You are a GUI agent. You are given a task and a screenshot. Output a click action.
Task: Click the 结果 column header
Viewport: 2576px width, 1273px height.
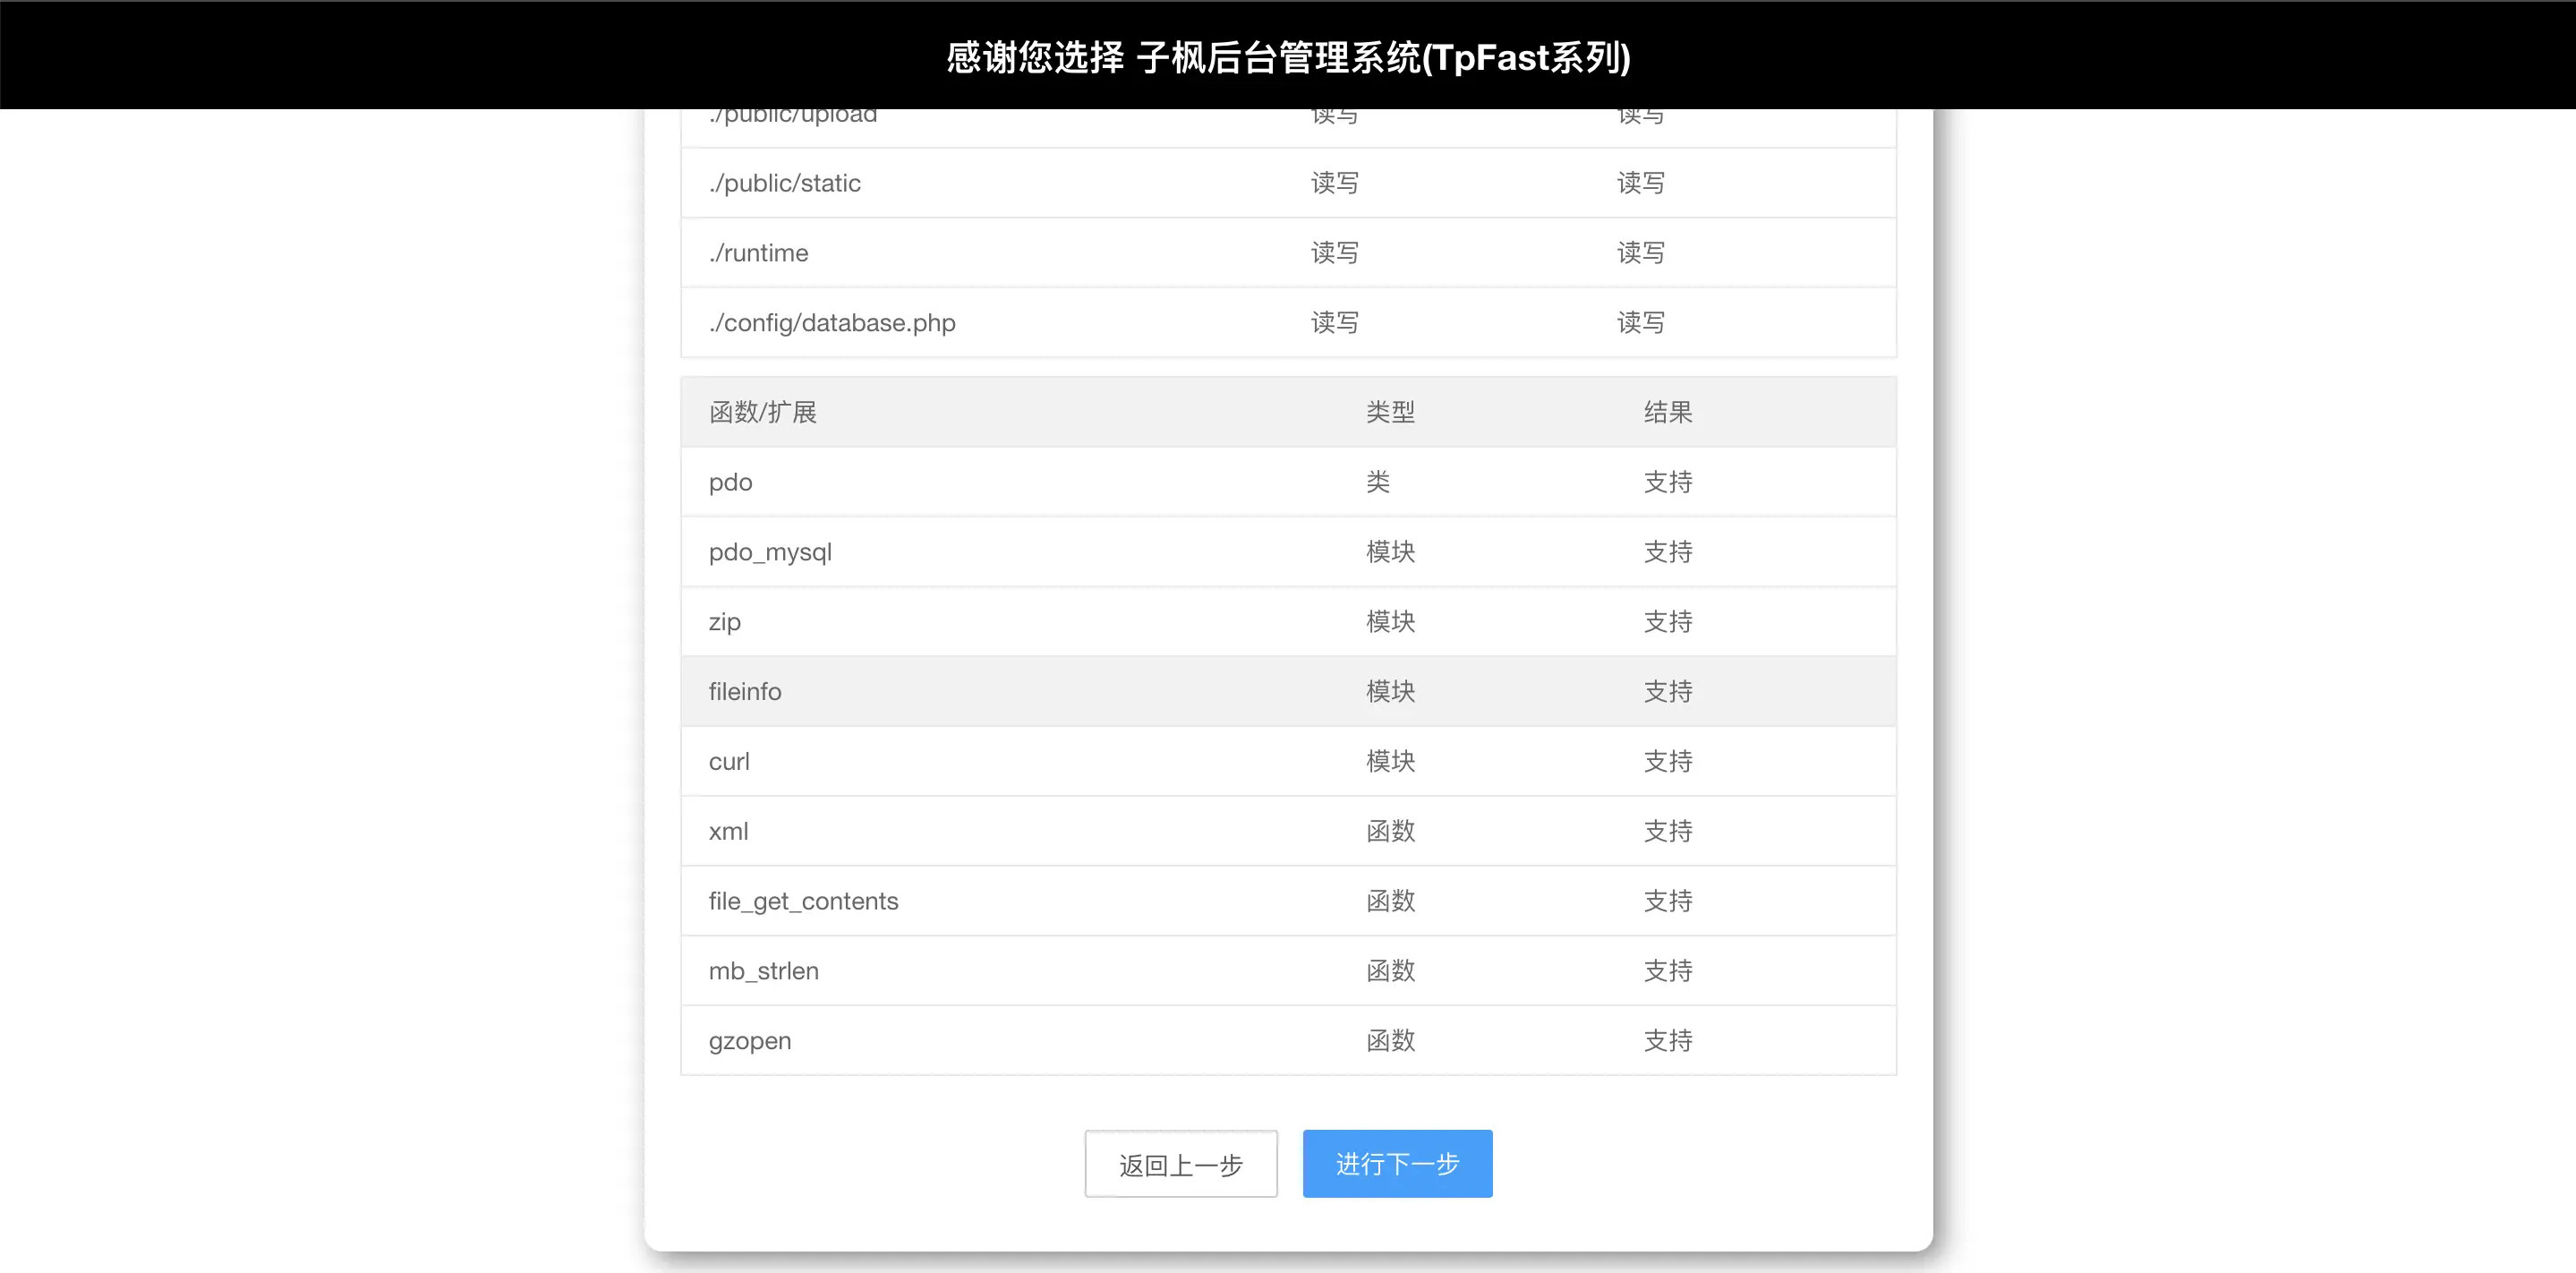click(1667, 412)
